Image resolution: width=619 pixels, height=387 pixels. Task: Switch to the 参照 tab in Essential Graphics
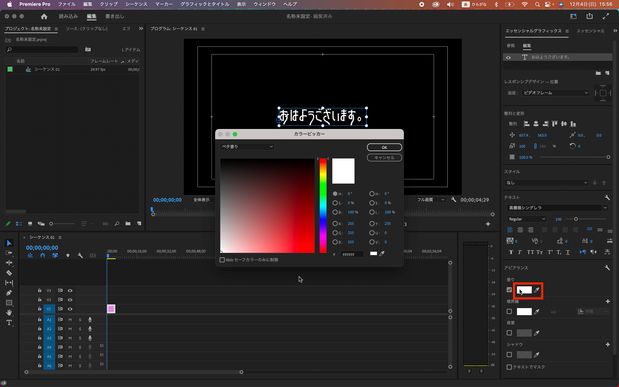511,46
